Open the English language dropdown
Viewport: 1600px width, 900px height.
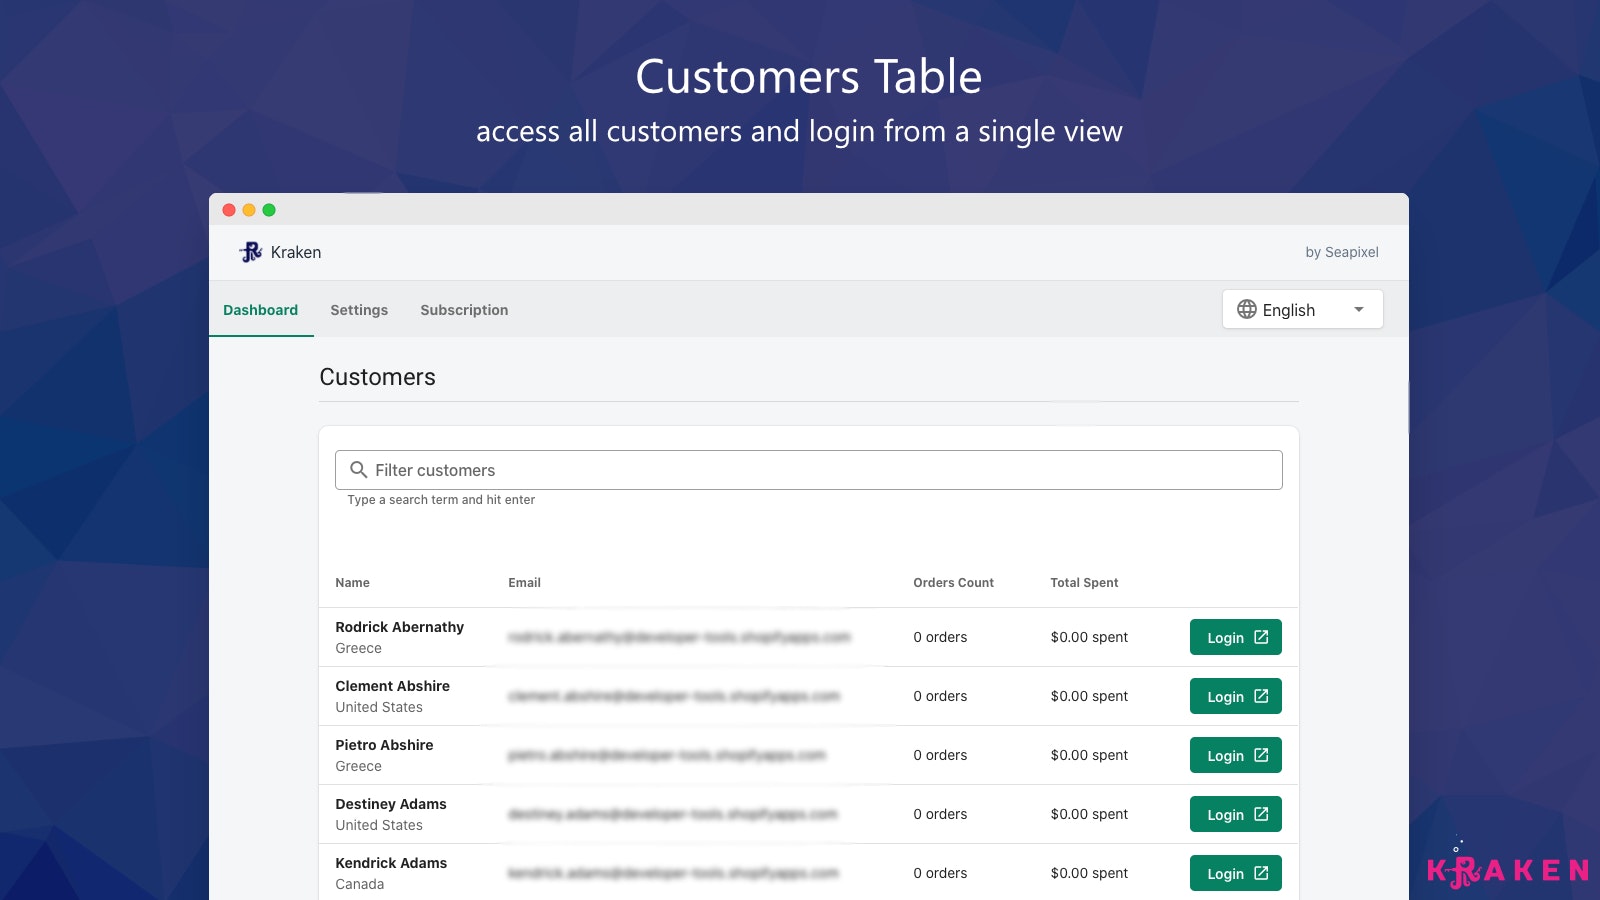click(1302, 309)
